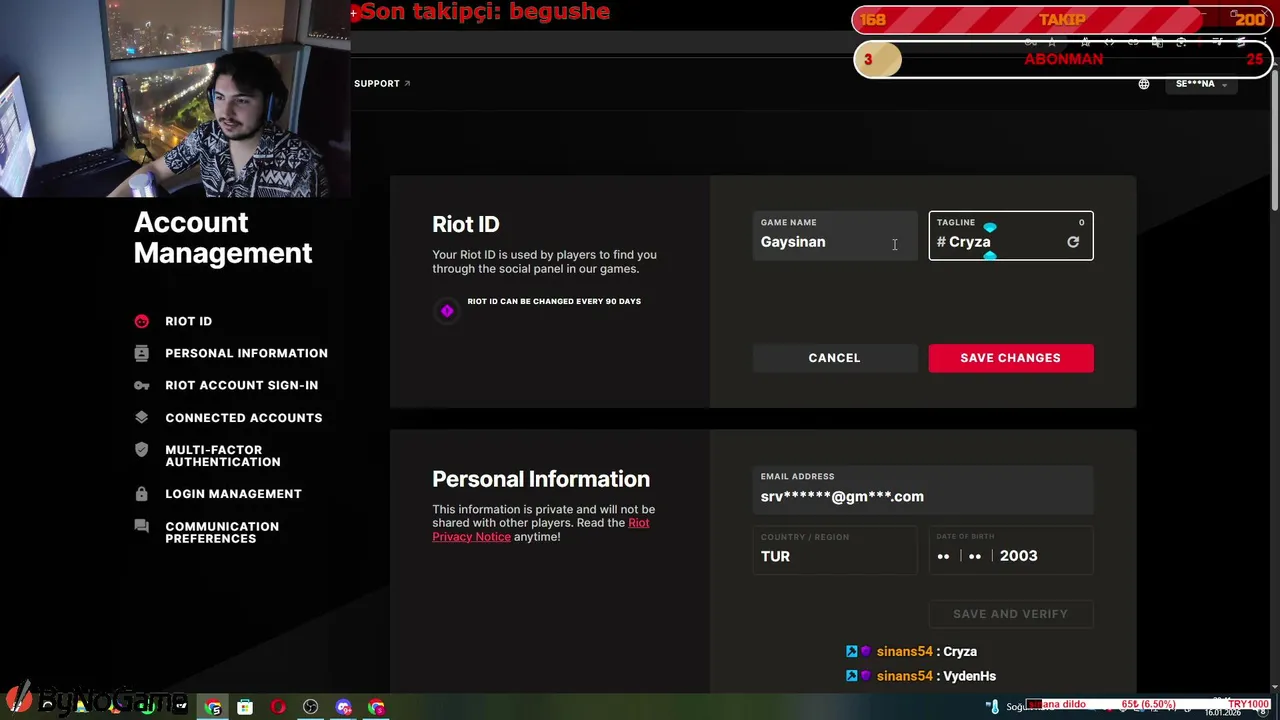
Task: Click Save Changes for Riot ID
Action: click(x=1011, y=358)
